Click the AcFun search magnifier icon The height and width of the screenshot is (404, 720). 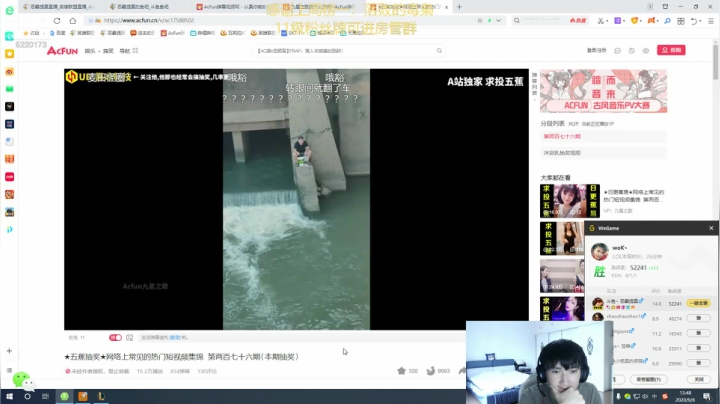[439, 50]
